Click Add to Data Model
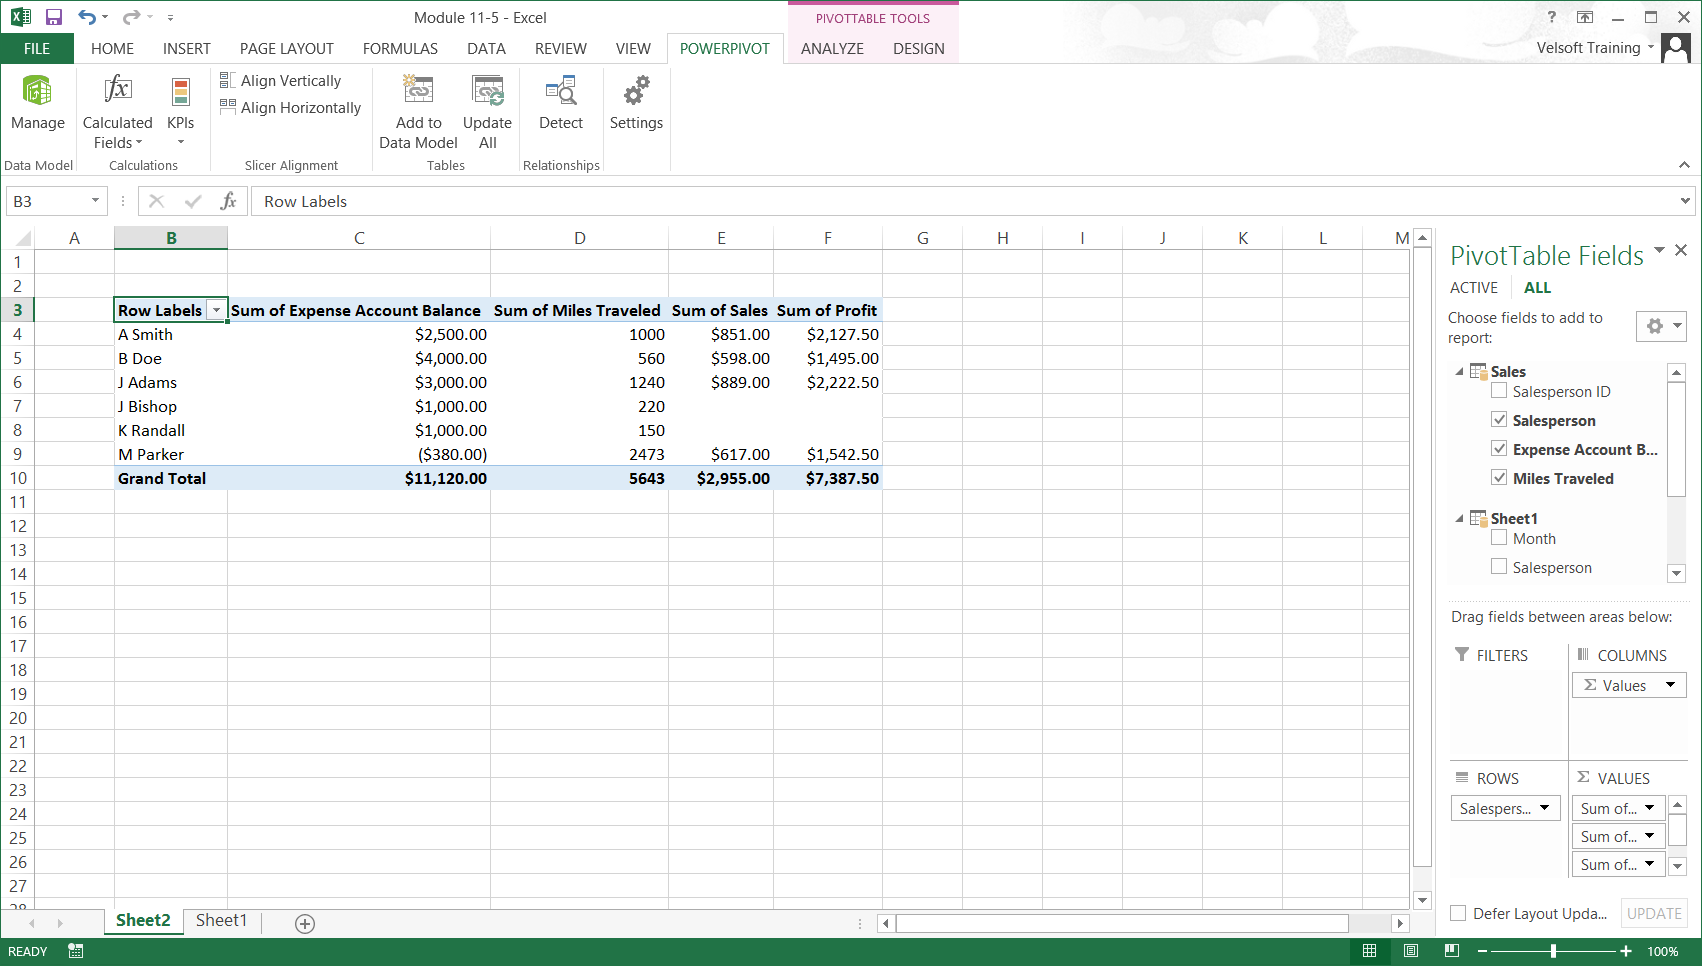Image resolution: width=1702 pixels, height=966 pixels. click(417, 110)
